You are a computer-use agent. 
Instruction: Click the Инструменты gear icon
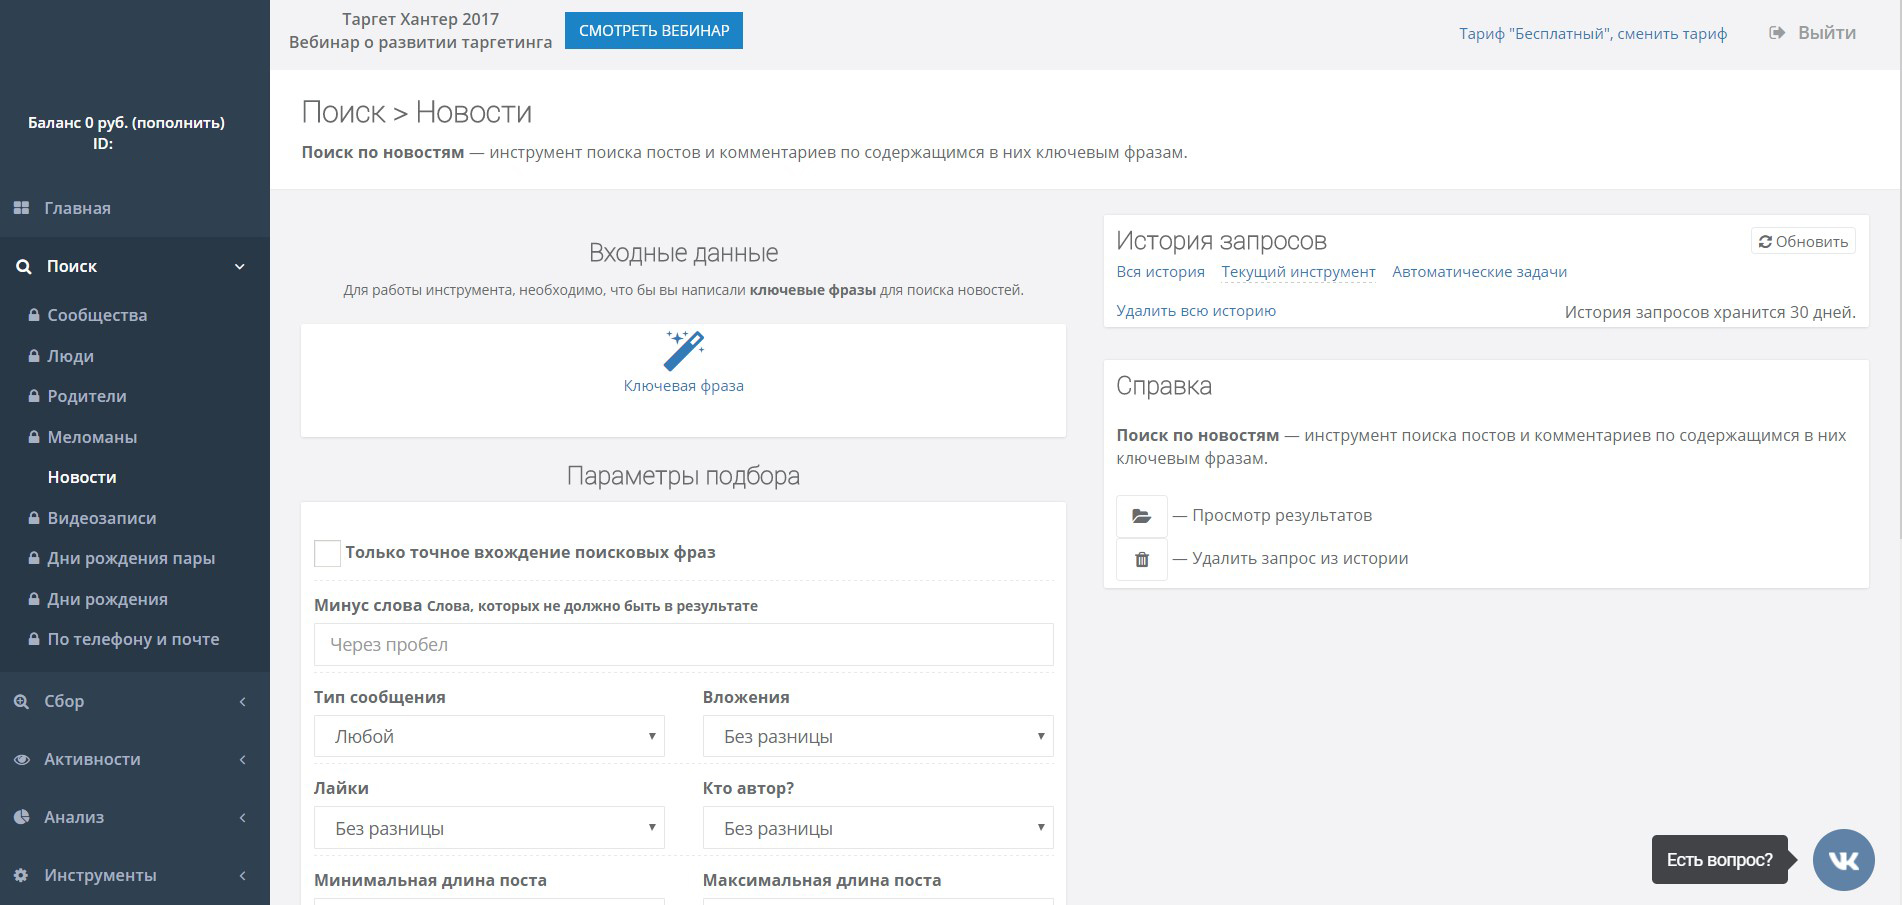click(21, 875)
